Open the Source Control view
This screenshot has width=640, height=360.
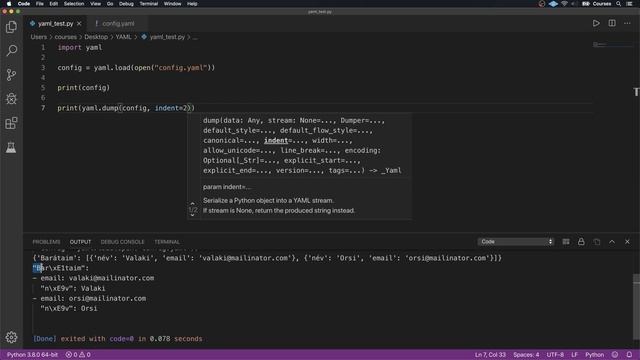[x=11, y=75]
